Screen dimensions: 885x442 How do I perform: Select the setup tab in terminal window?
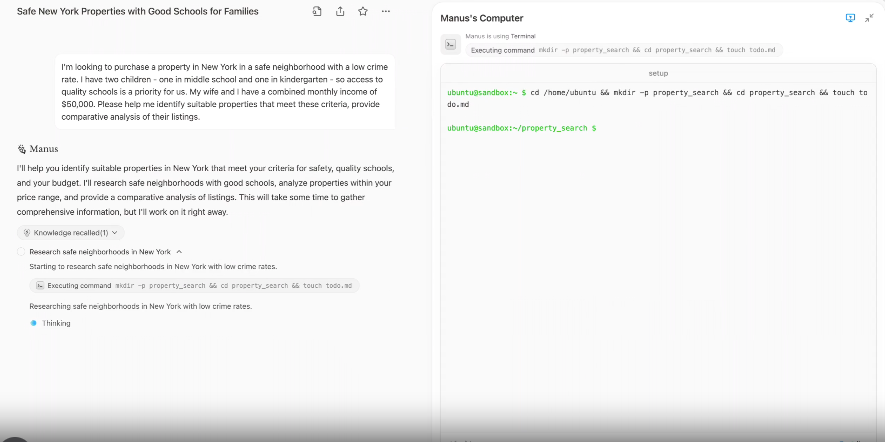658,74
